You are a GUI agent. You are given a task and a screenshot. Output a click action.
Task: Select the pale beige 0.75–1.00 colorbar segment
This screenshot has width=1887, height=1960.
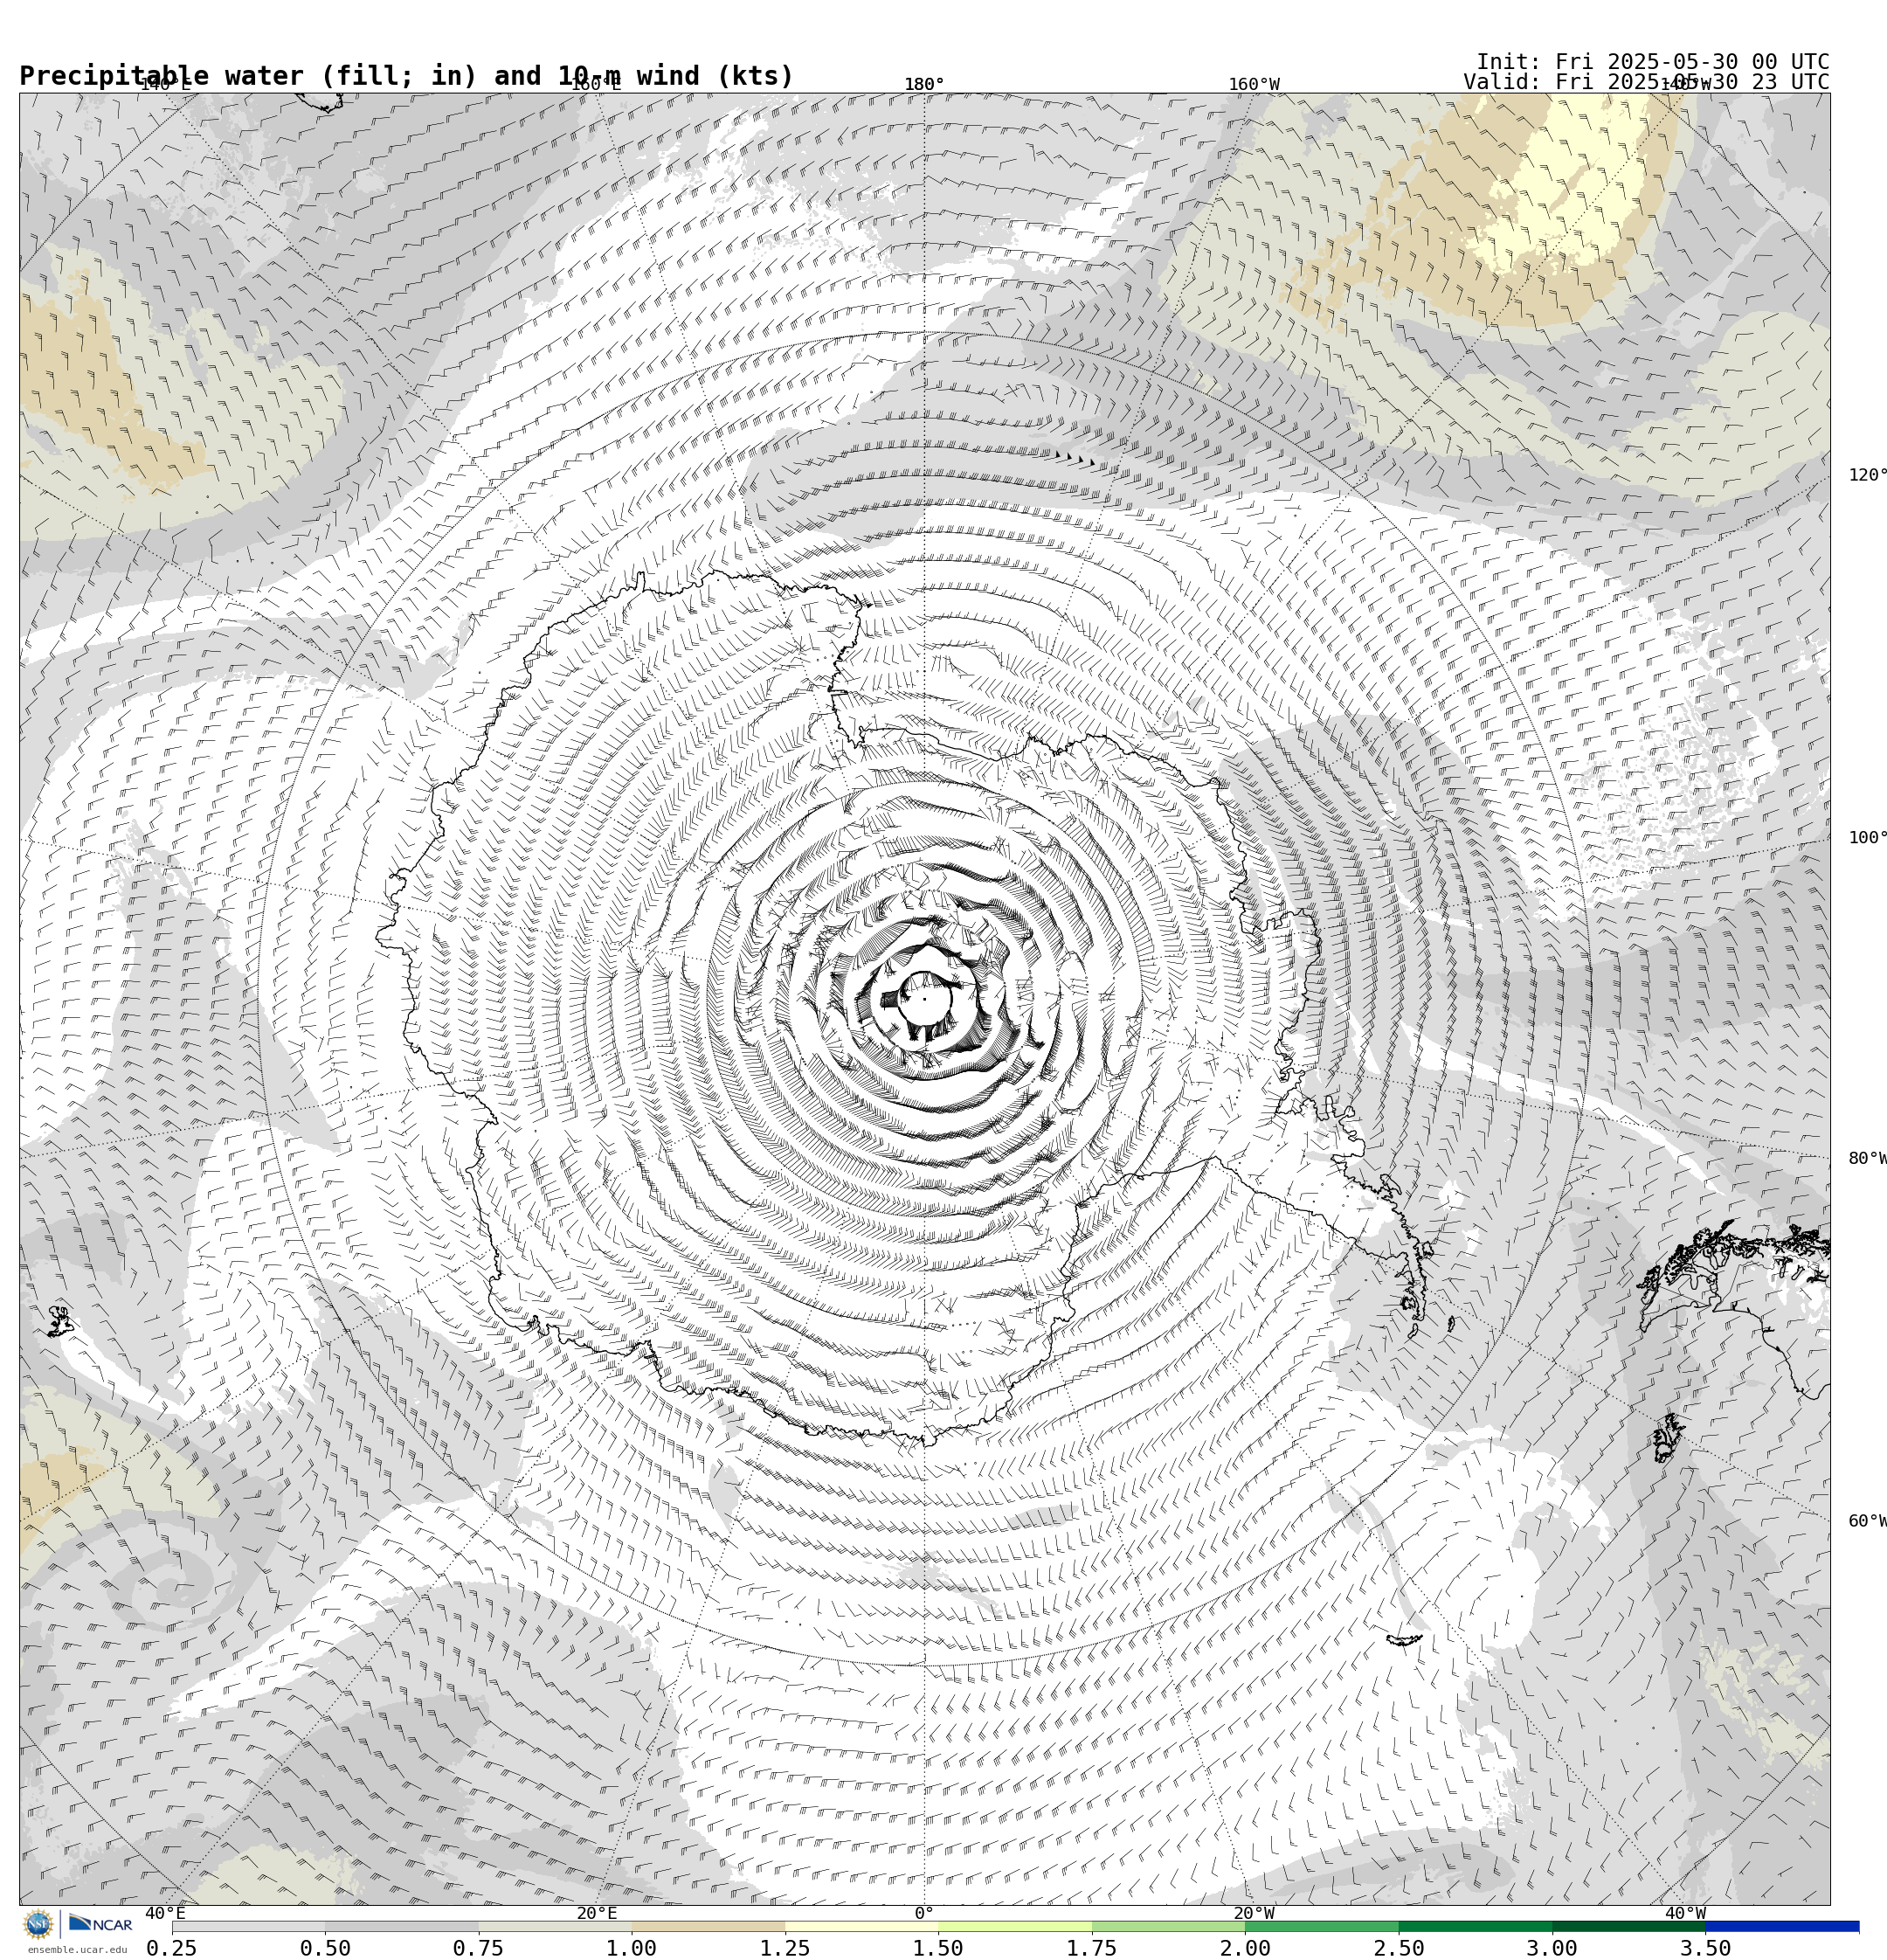(x=555, y=1926)
